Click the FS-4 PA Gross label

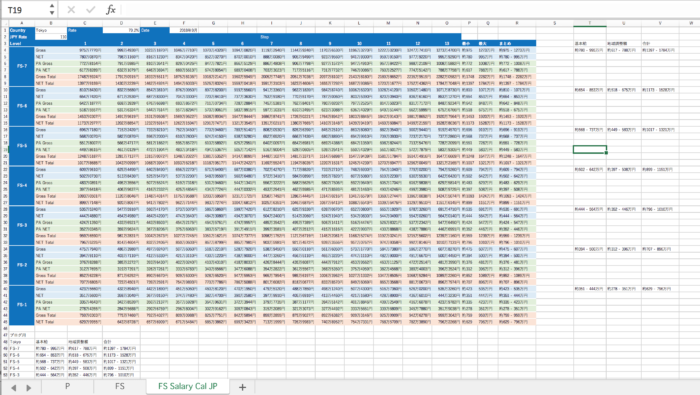click(51, 183)
